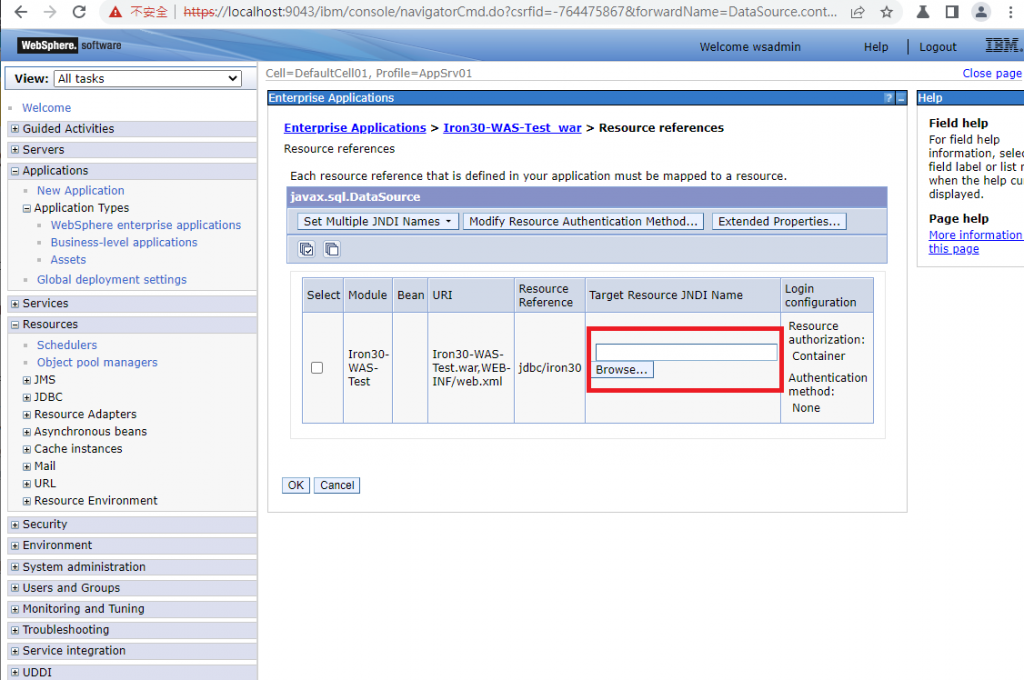
Task: Click the Close page link
Action: [x=991, y=73]
